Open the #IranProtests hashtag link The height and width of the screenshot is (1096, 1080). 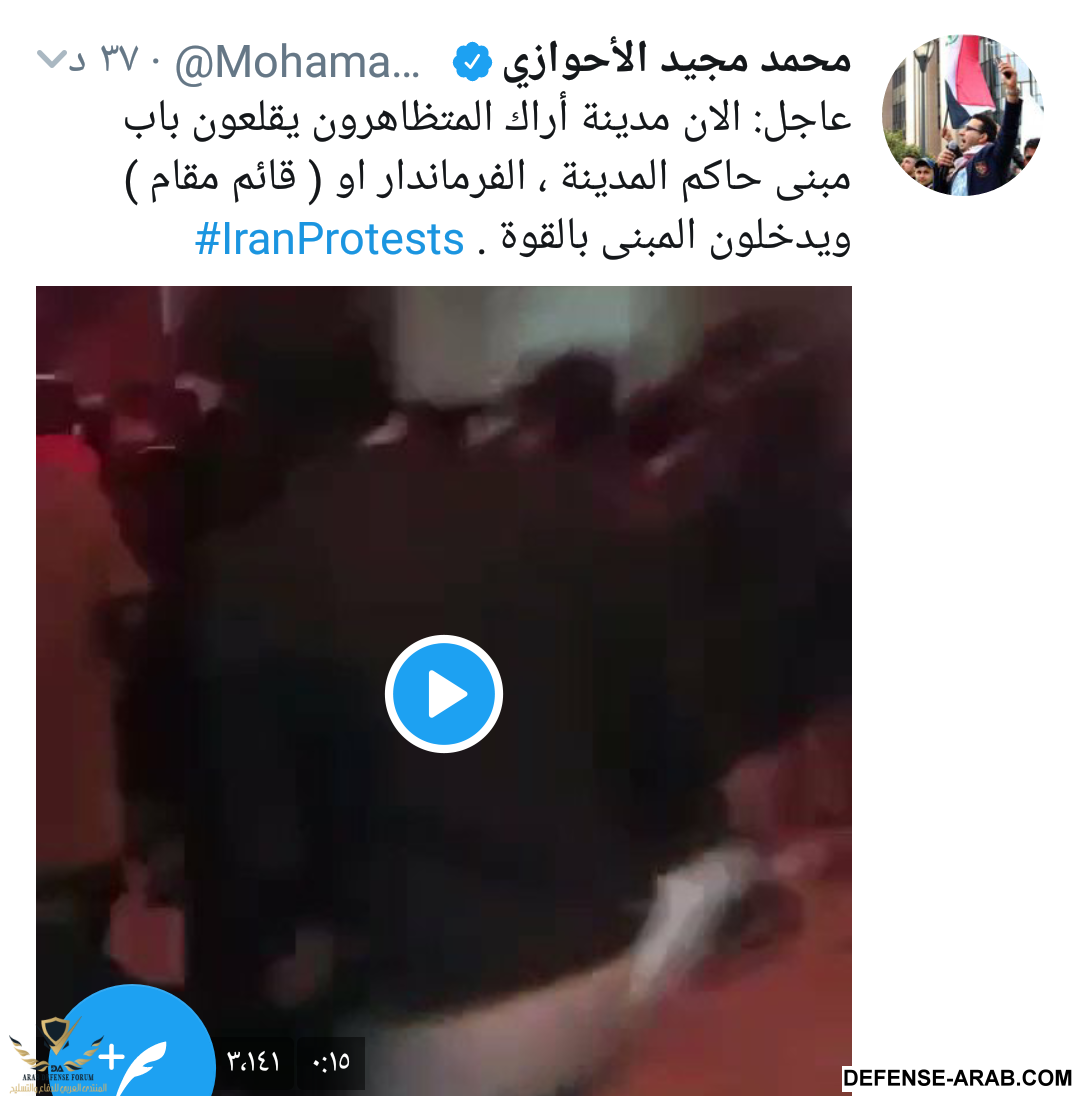[329, 239]
